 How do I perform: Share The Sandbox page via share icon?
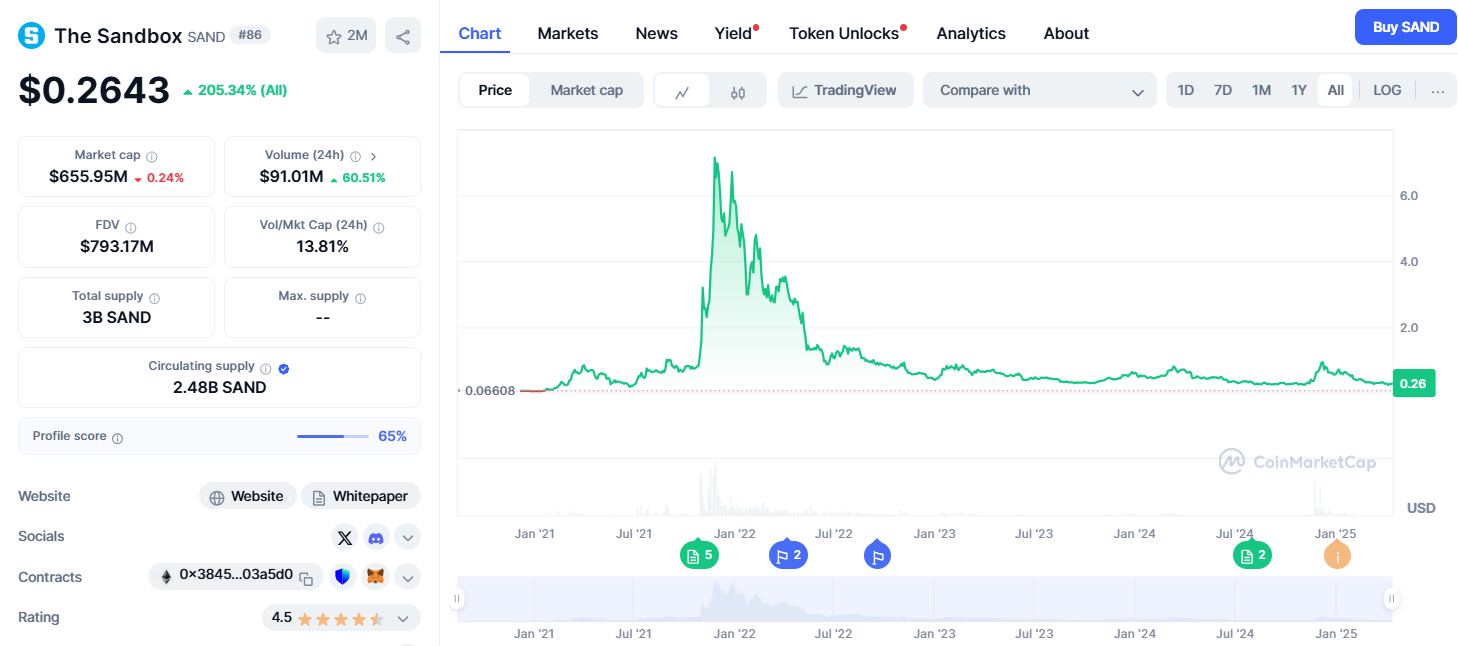pyautogui.click(x=402, y=34)
